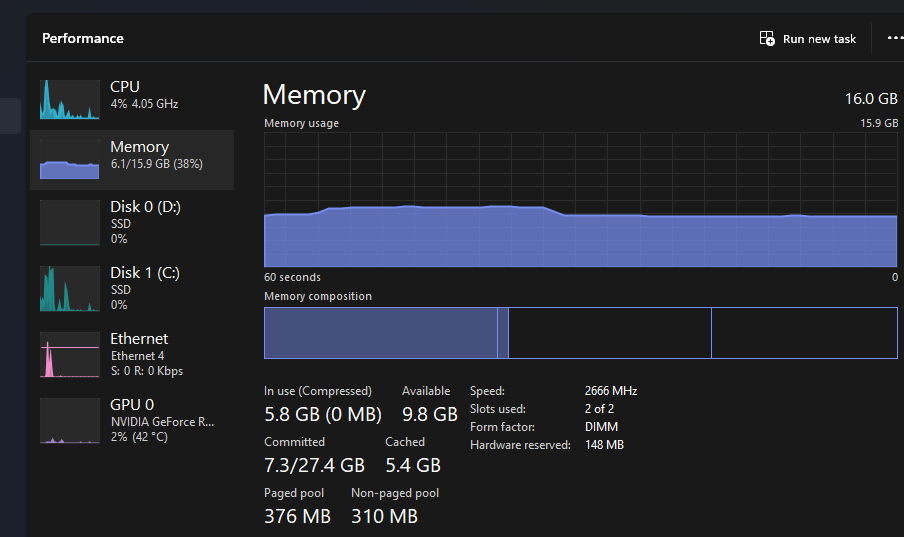Click the In use (Compressed) label
This screenshot has height=537, width=904.
(318, 391)
